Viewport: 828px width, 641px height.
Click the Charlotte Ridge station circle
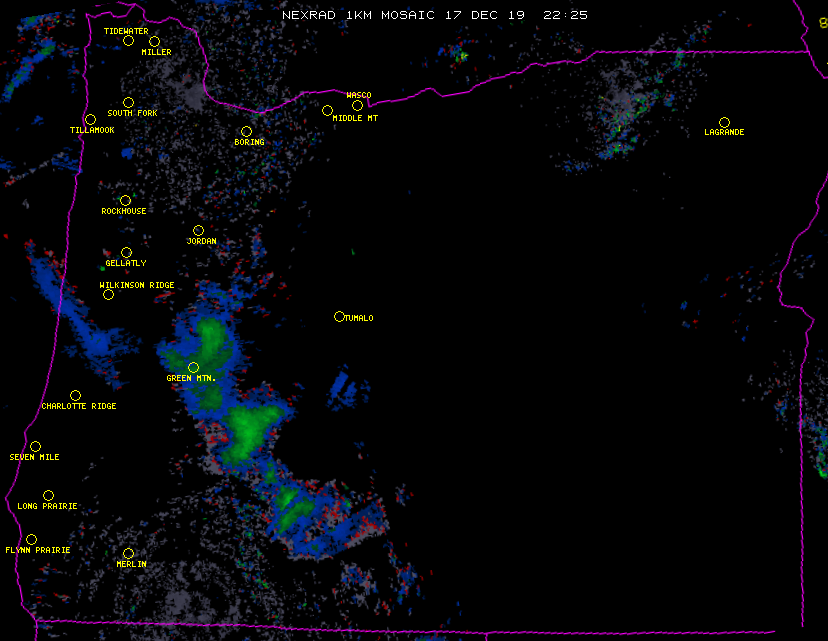[75, 395]
